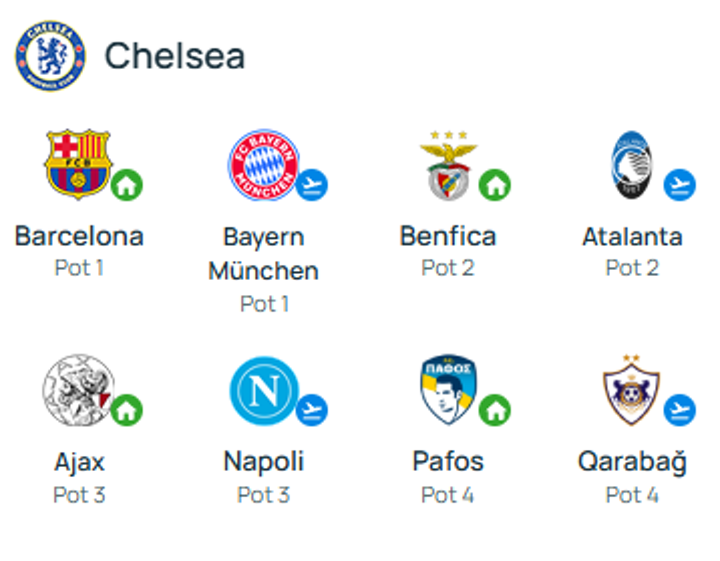Select the Bayern München club logo
Screen dimensions: 720x561
point(262,164)
